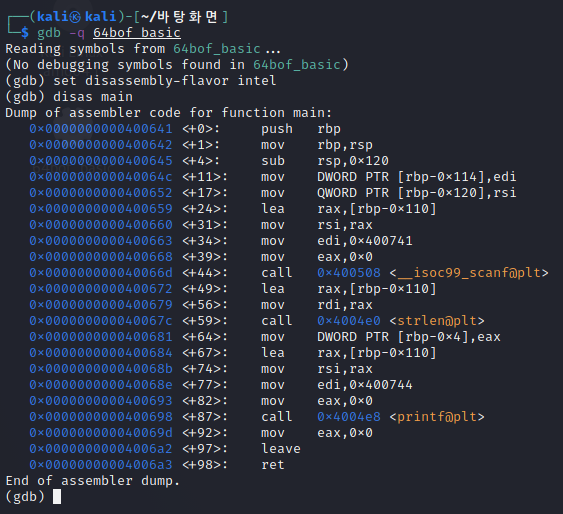Click the address 0x000000000040067c
Viewport: 563px width, 514px height.
point(101,321)
